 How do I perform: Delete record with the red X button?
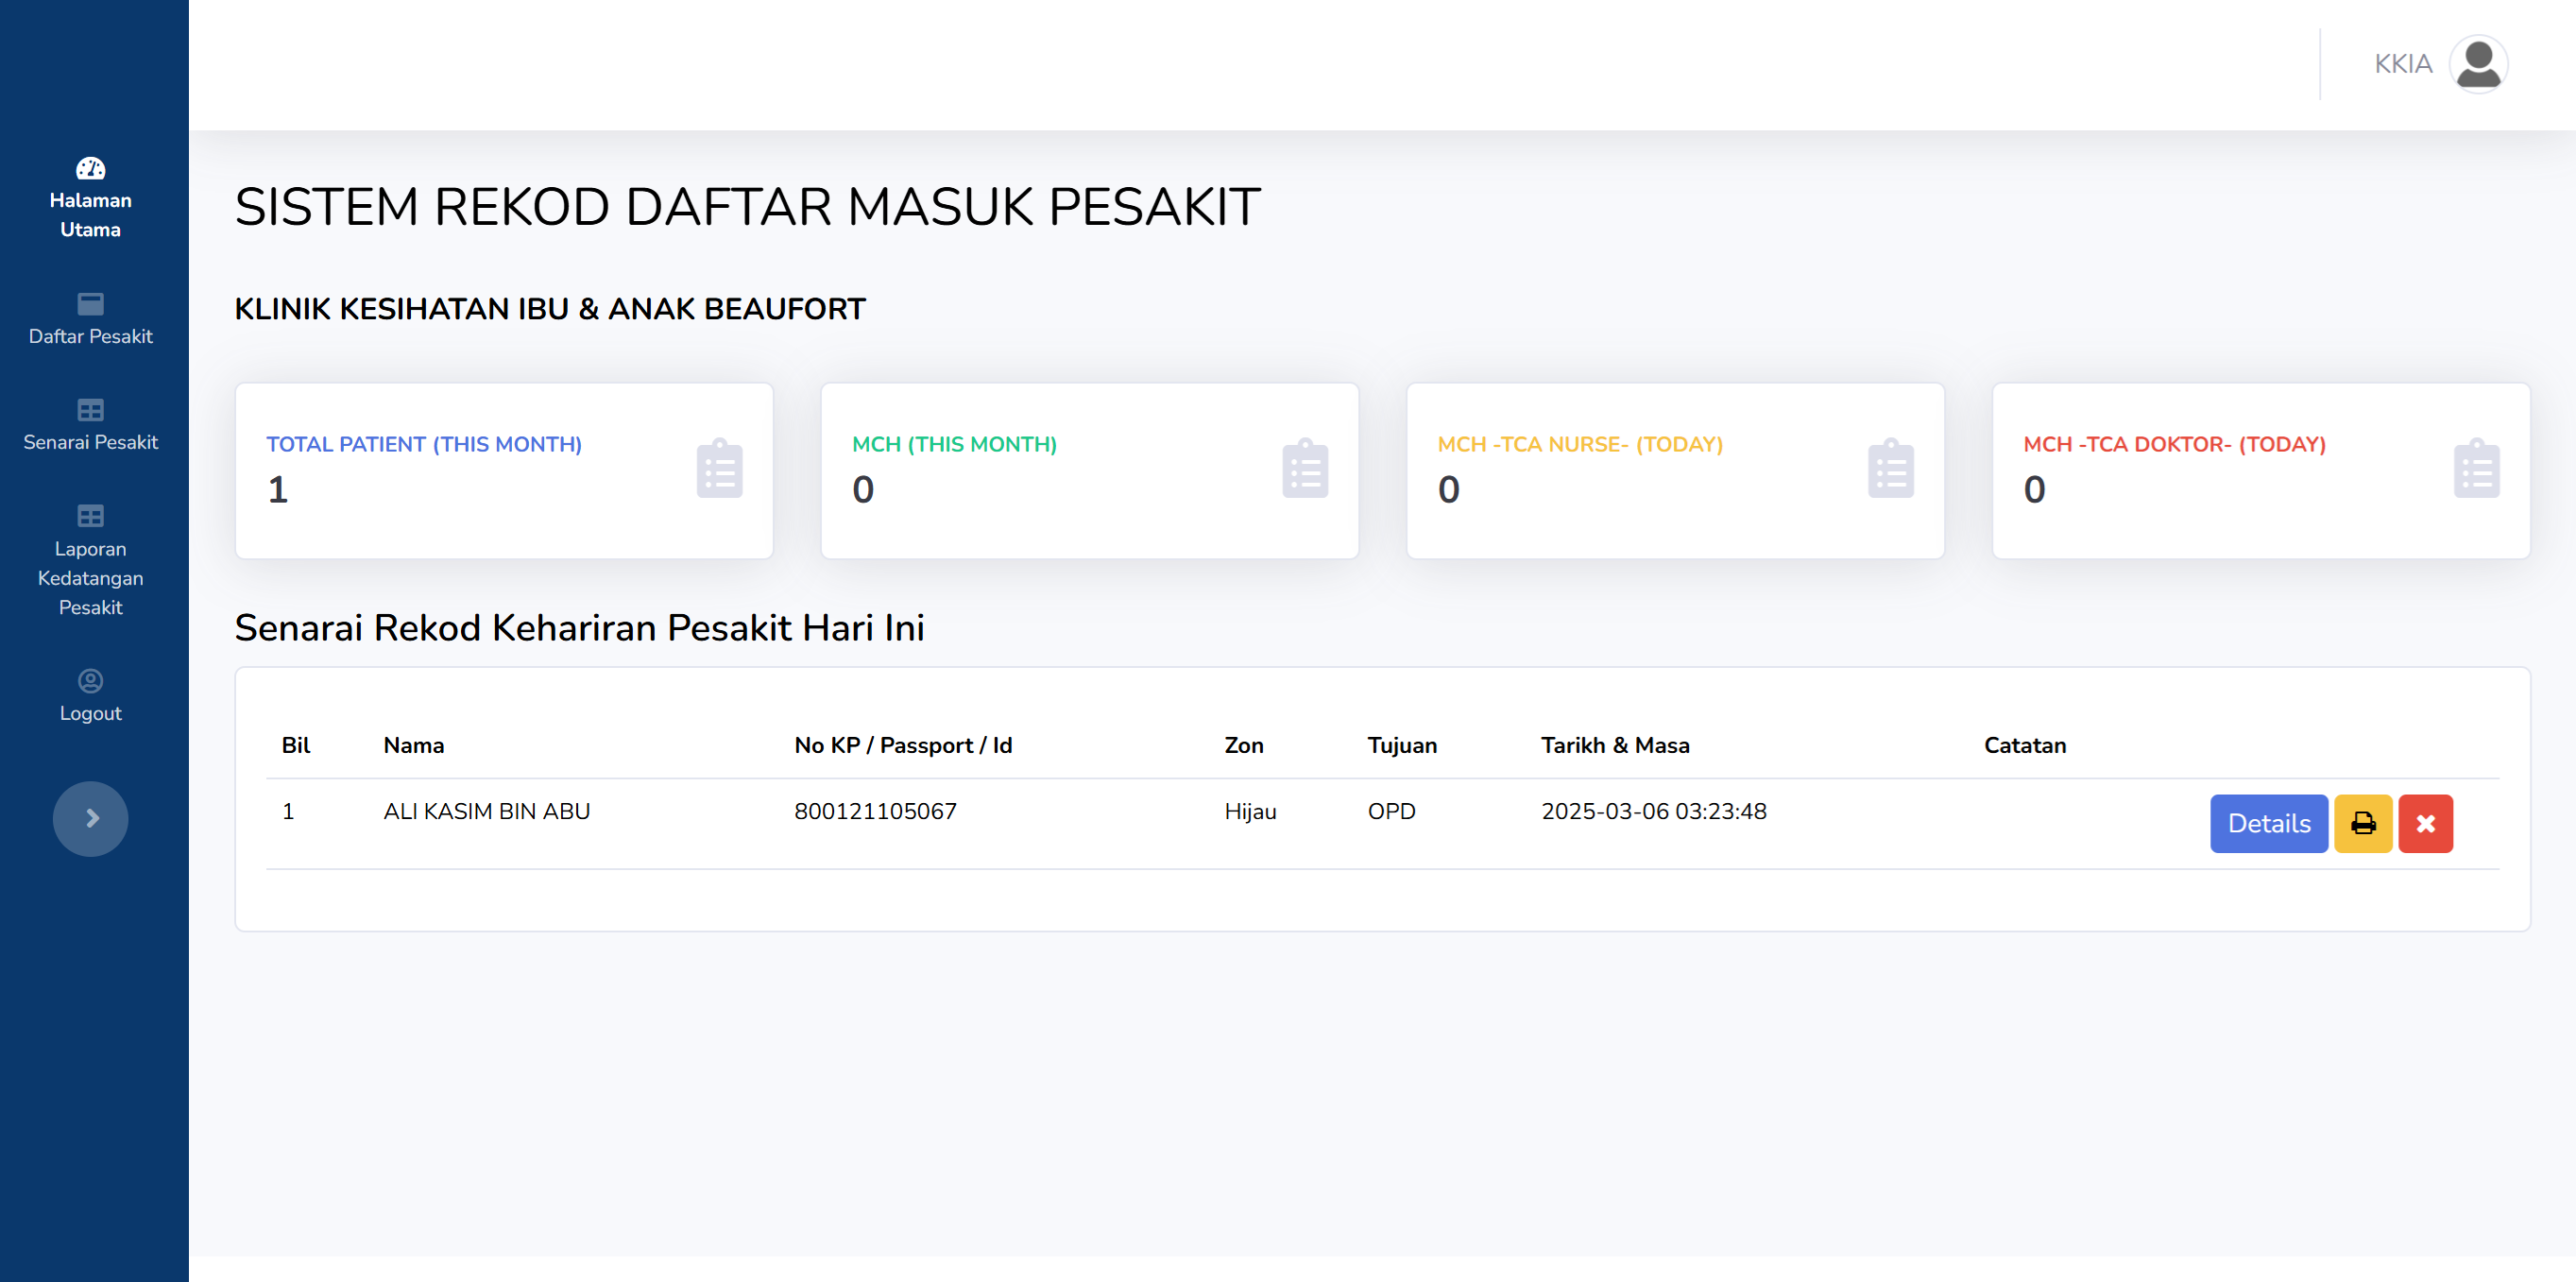pyautogui.click(x=2425, y=823)
